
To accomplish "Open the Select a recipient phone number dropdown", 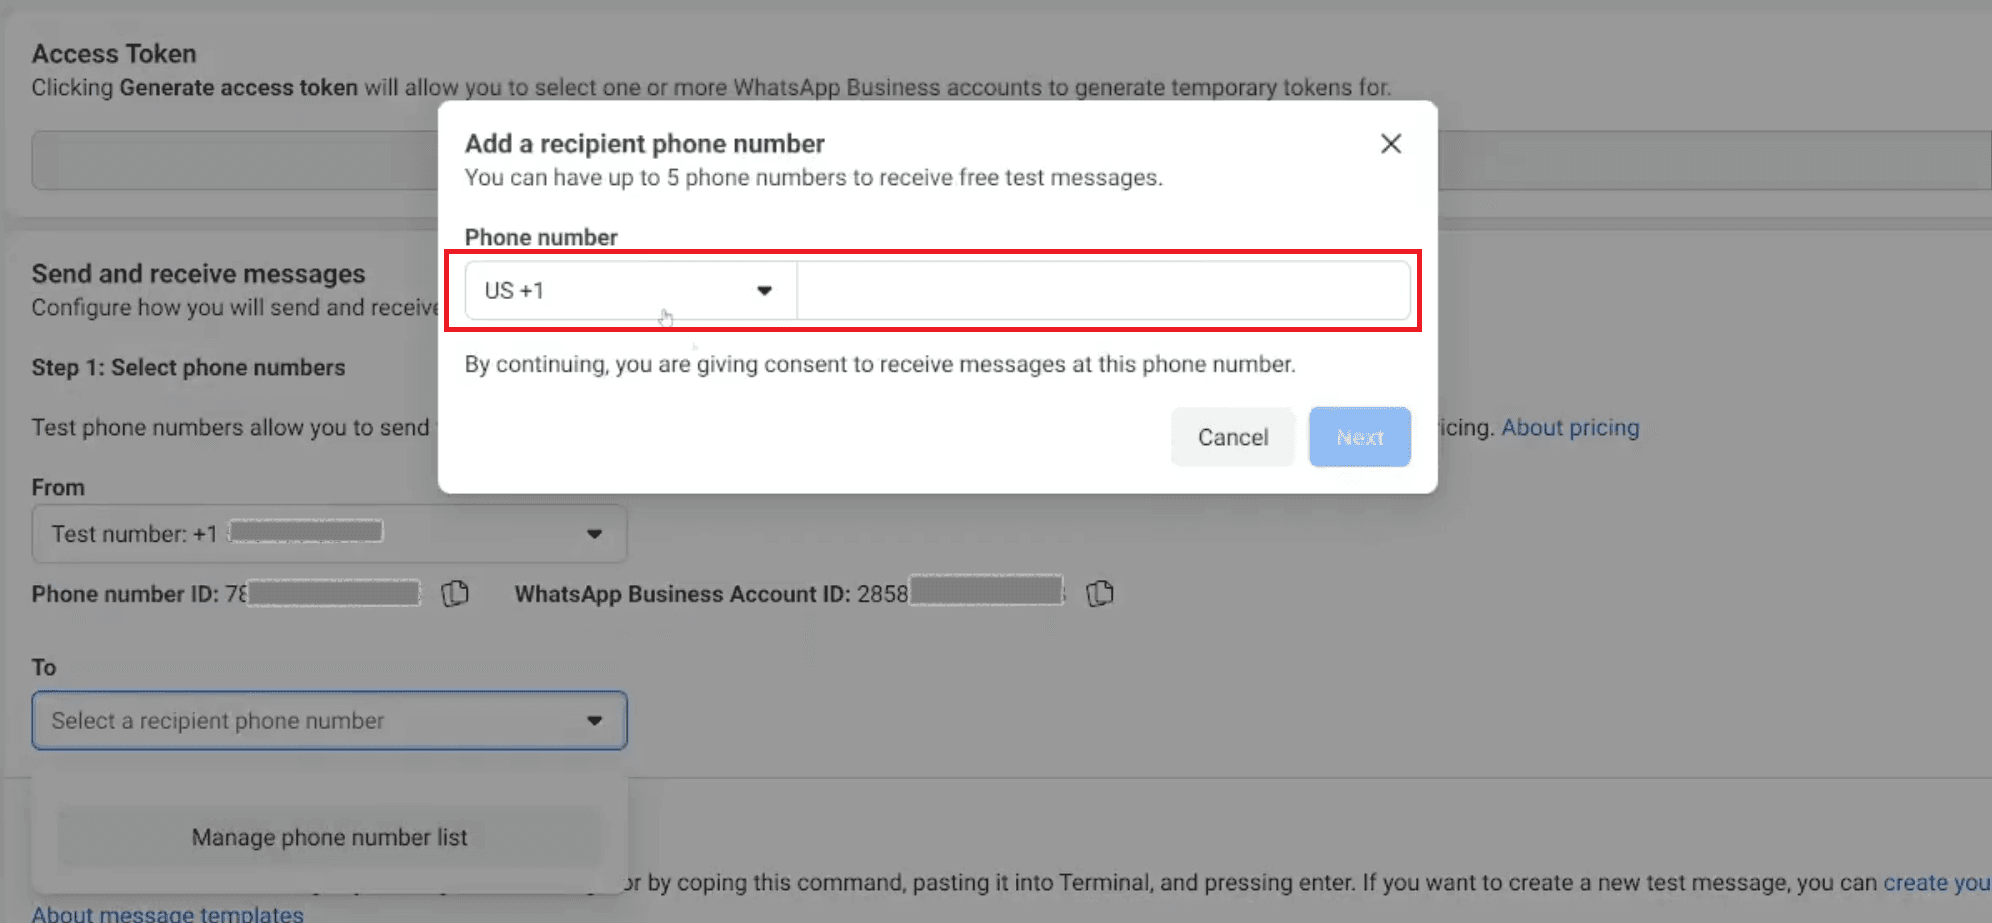I will click(329, 721).
